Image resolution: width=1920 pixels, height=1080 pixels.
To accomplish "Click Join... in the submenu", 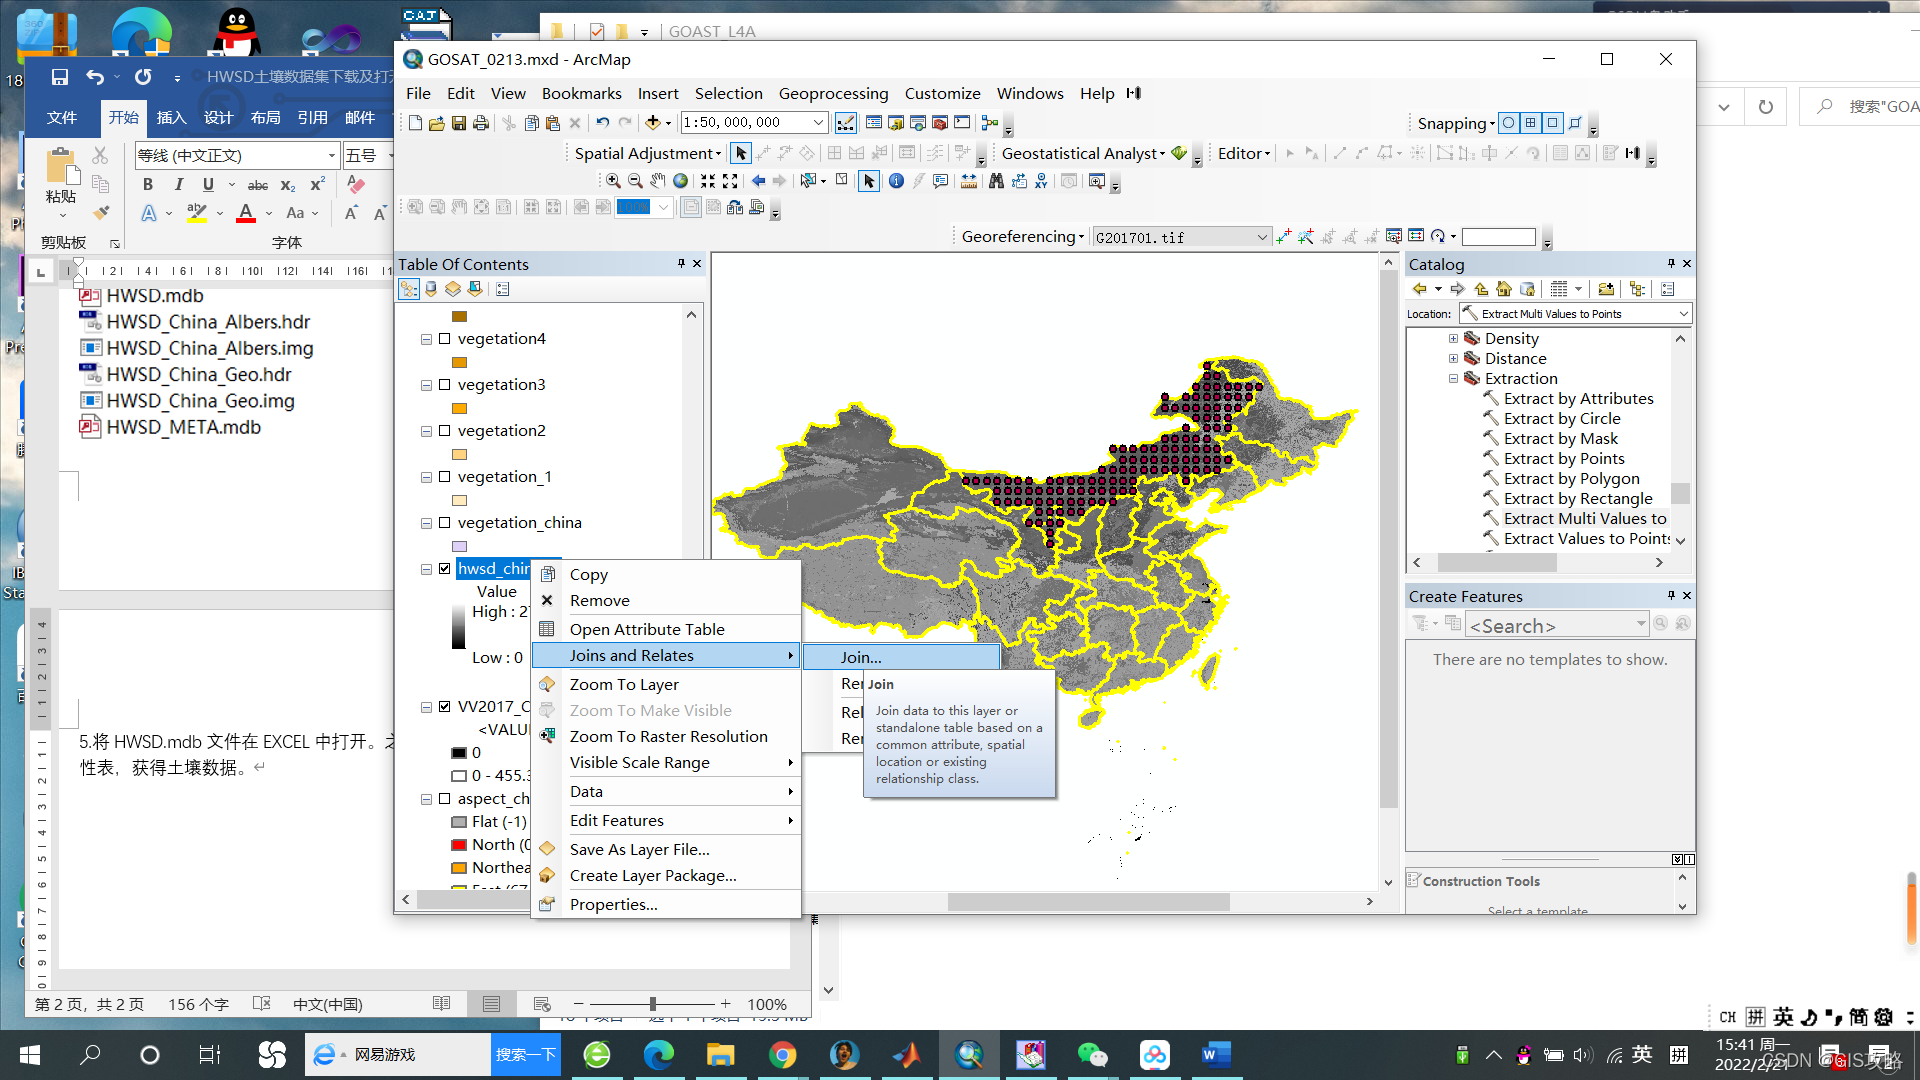I will (860, 657).
